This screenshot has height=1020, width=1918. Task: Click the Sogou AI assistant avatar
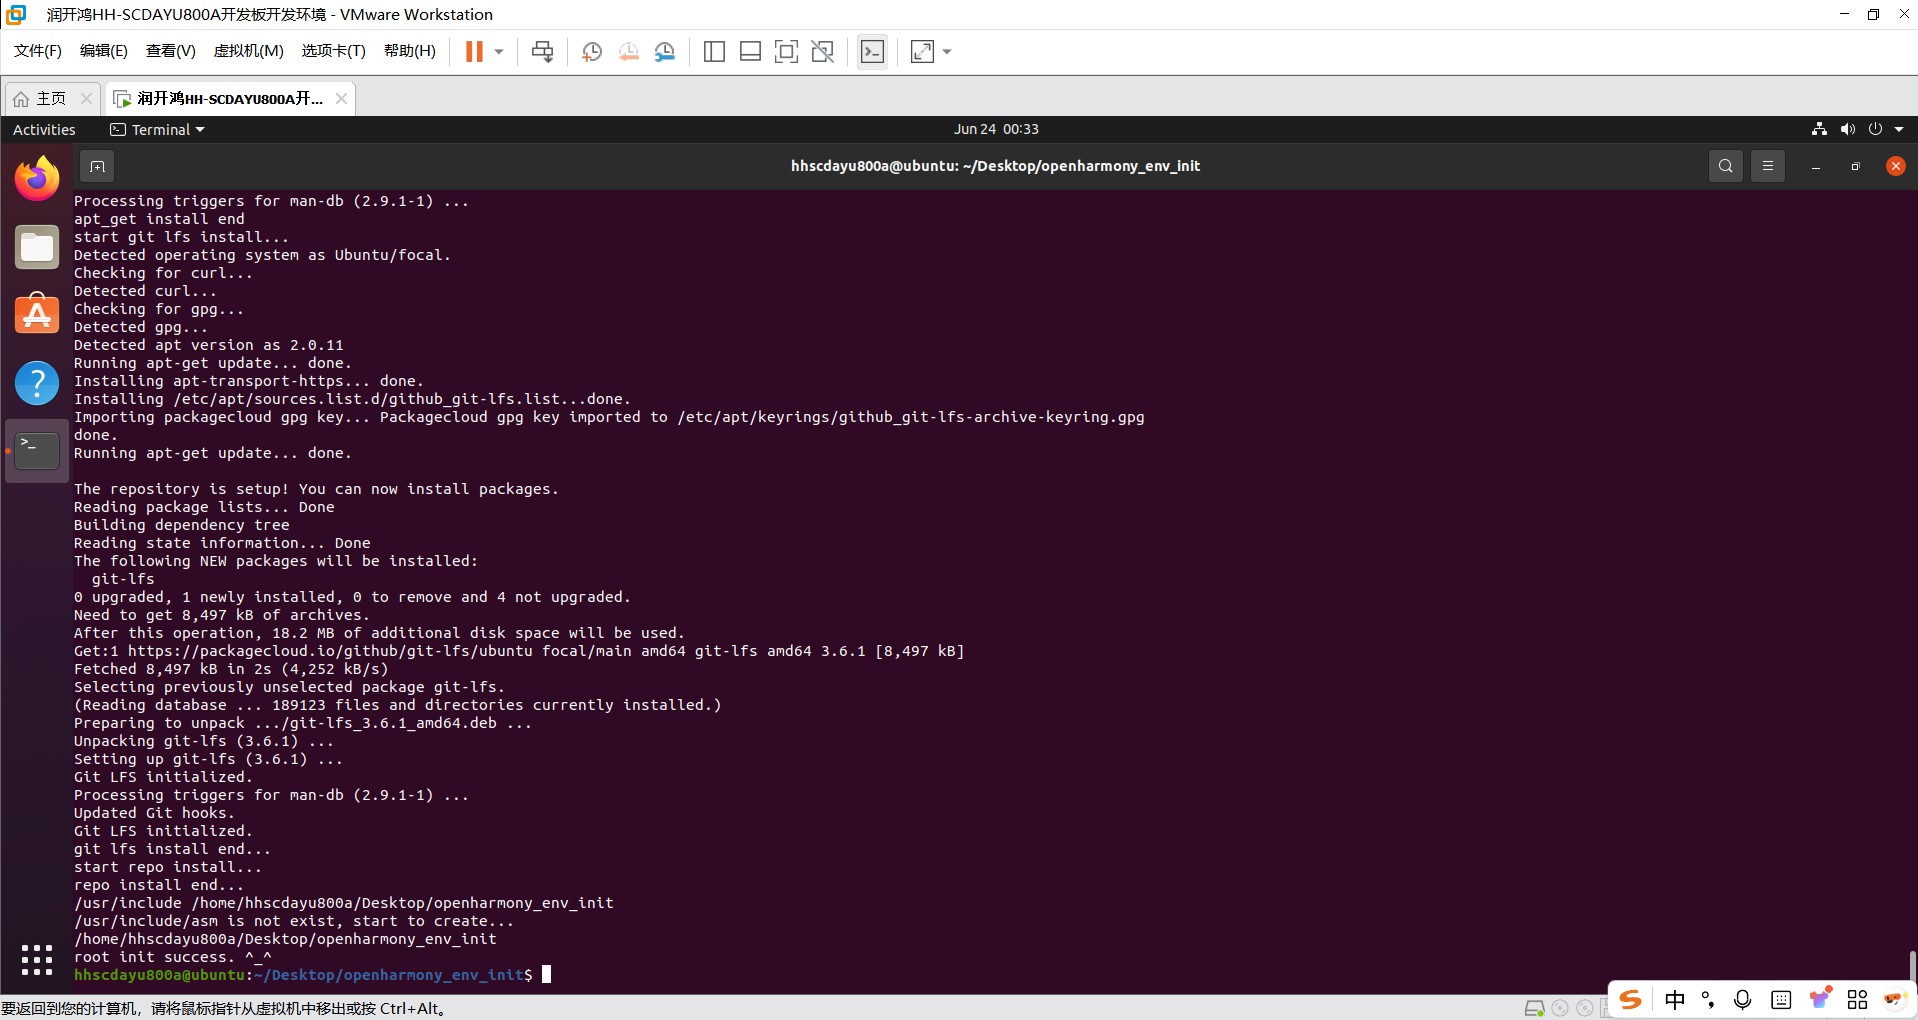click(1895, 999)
